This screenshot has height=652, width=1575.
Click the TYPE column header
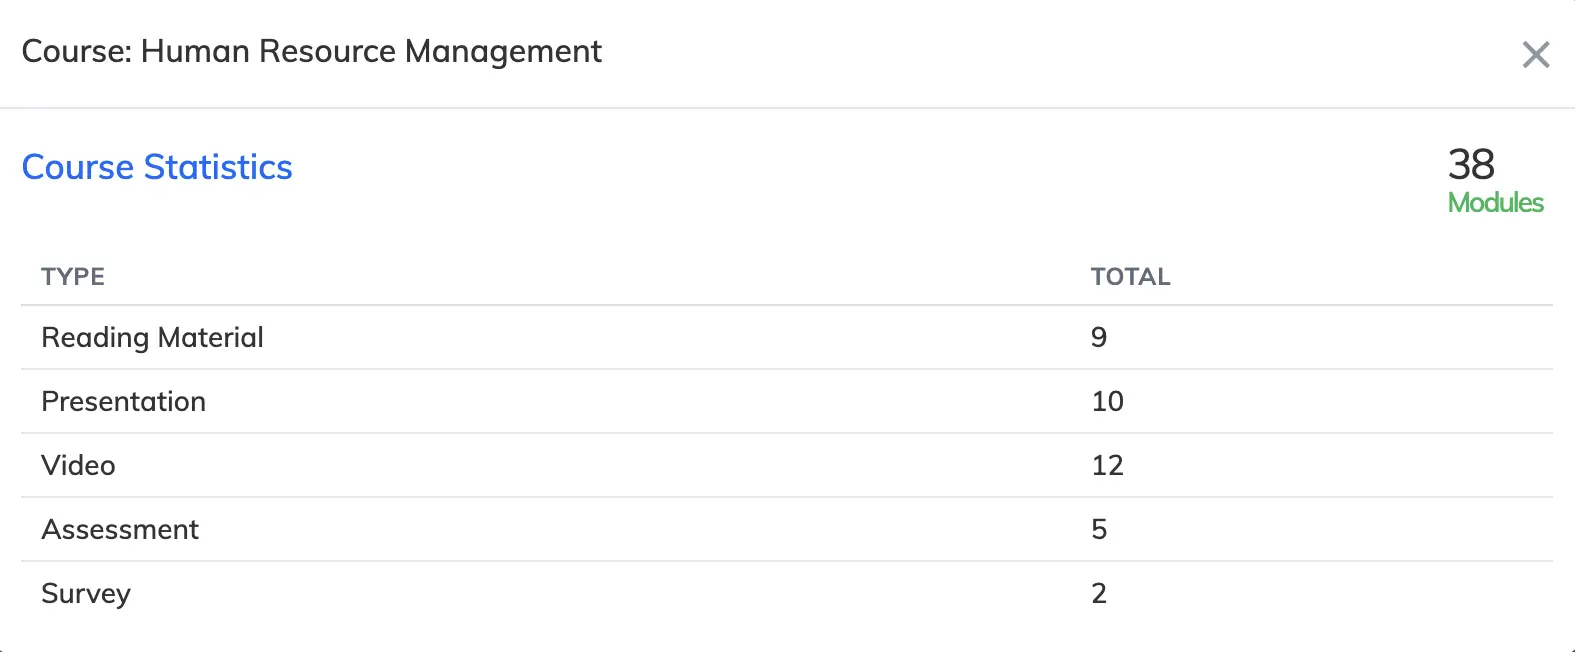coord(72,276)
